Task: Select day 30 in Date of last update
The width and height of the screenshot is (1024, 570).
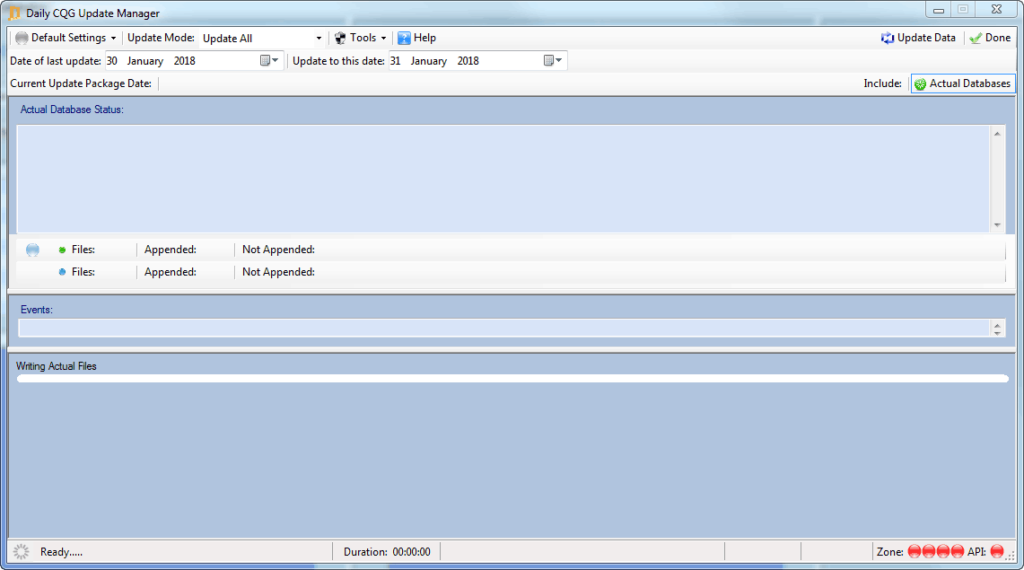Action: [112, 61]
